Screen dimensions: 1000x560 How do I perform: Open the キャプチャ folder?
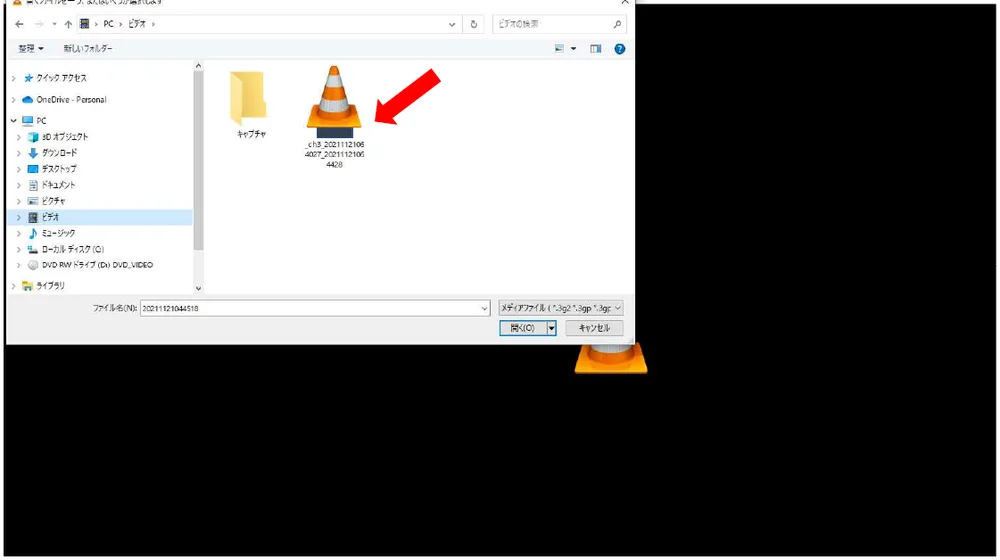pos(250,105)
